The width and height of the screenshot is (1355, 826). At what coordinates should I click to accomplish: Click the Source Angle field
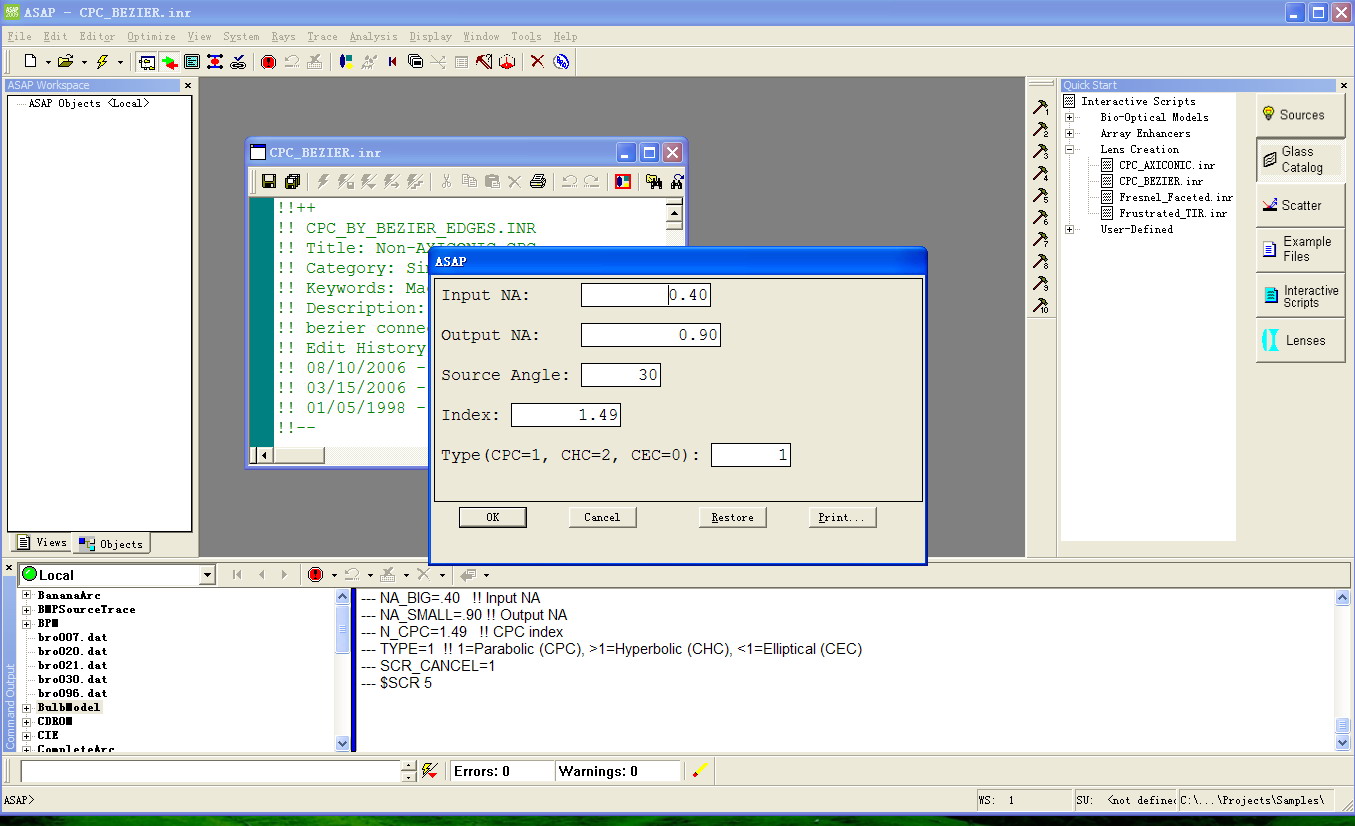click(620, 375)
